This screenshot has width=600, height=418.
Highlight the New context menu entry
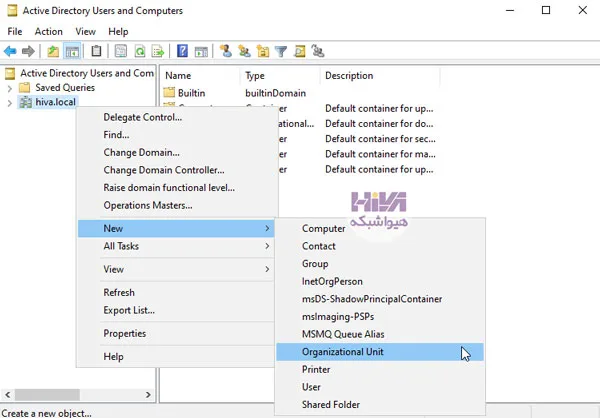click(176, 229)
